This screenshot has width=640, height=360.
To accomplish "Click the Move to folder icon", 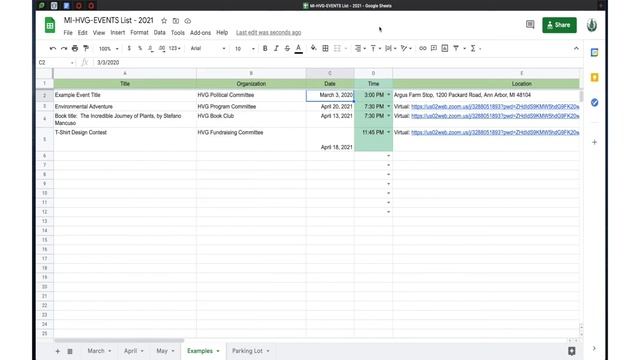I will pos(176,21).
